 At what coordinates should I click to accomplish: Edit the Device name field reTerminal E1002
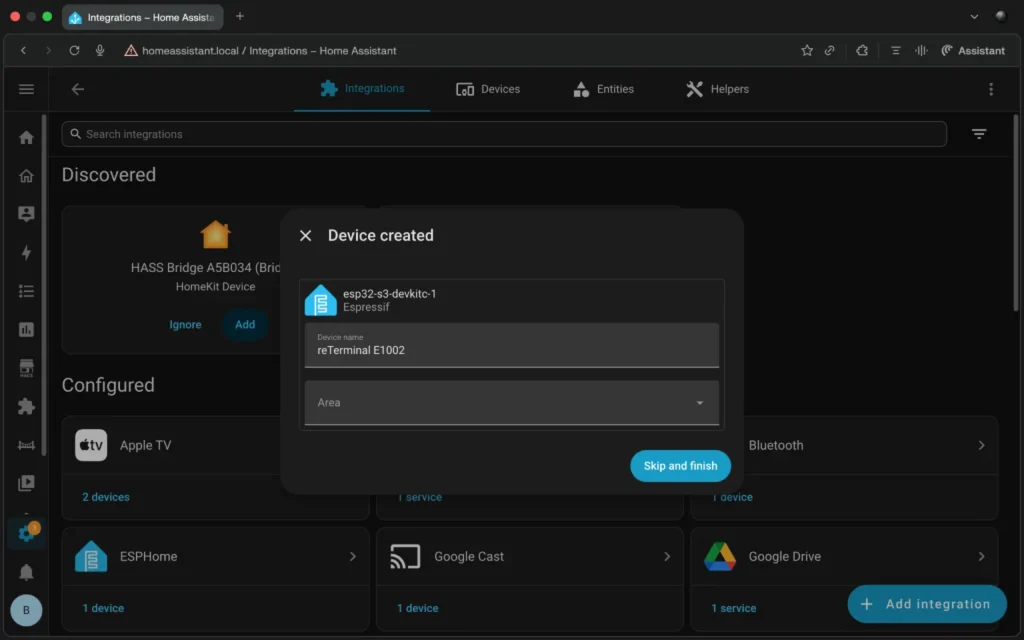coord(511,345)
